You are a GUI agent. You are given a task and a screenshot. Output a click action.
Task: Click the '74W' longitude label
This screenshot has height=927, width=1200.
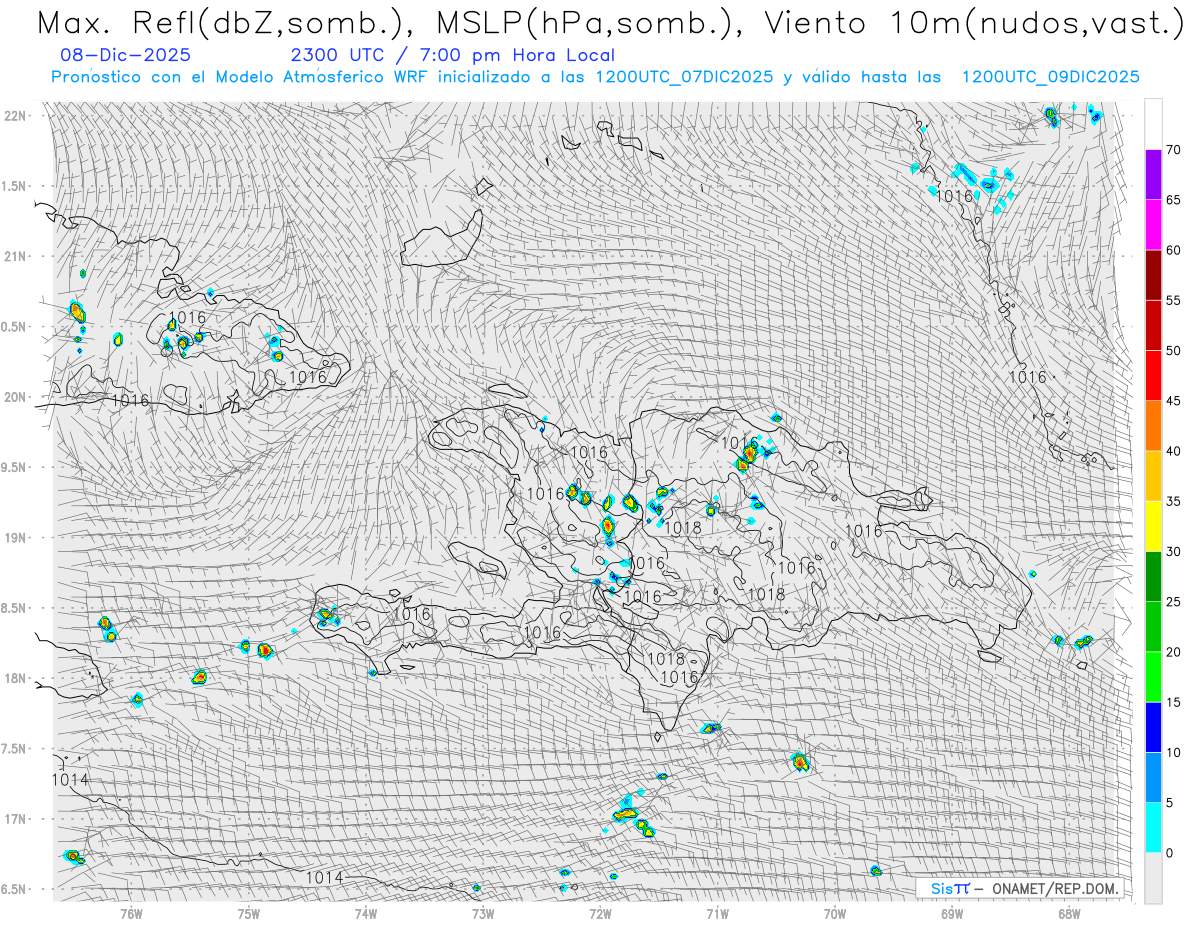(x=366, y=913)
